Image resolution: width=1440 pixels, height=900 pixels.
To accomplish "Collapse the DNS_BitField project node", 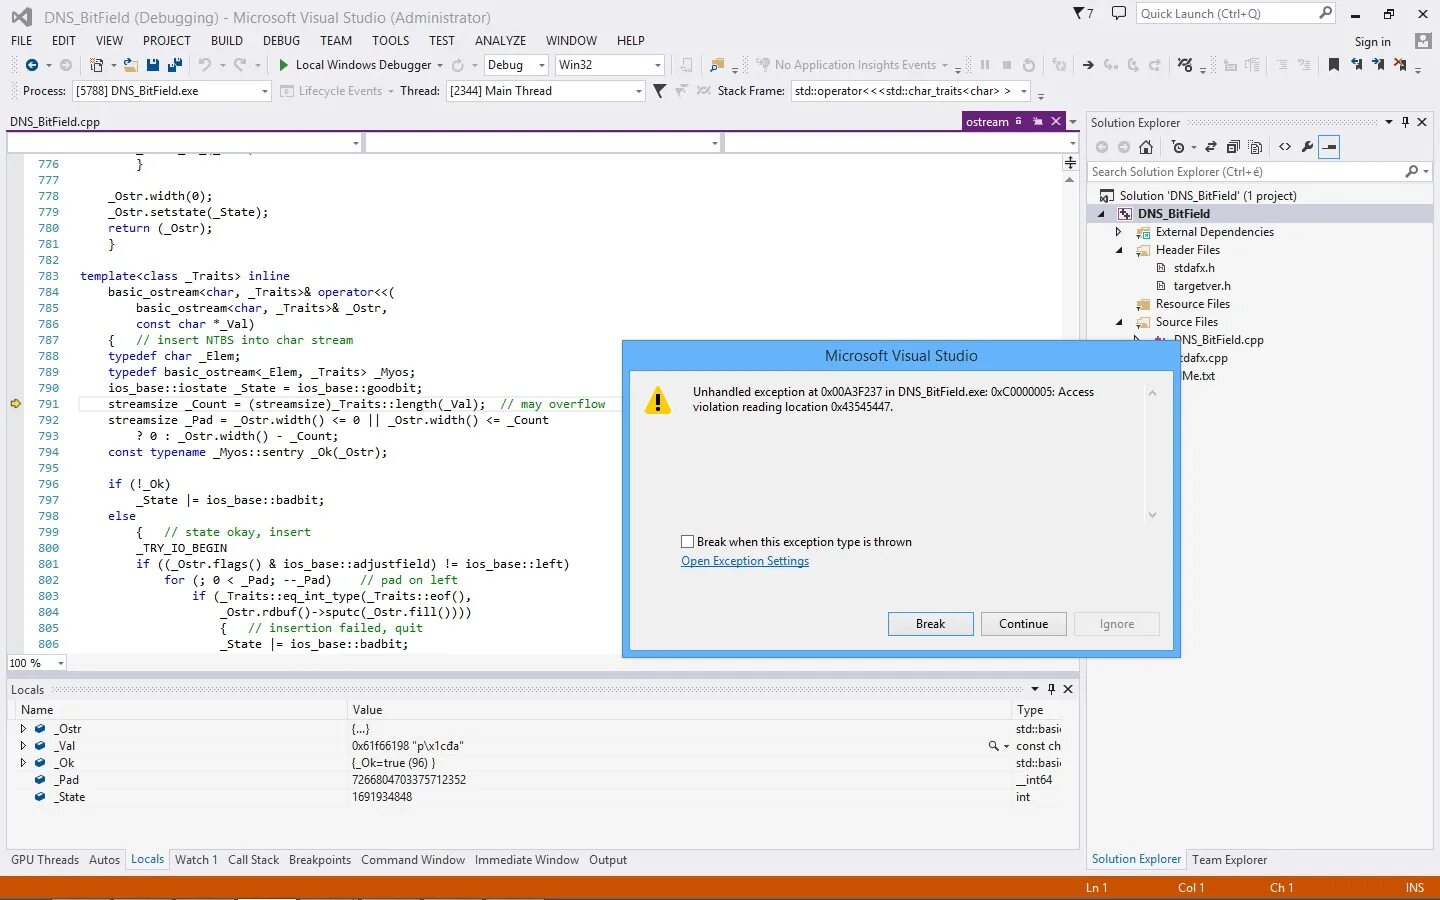I will (x=1101, y=214).
